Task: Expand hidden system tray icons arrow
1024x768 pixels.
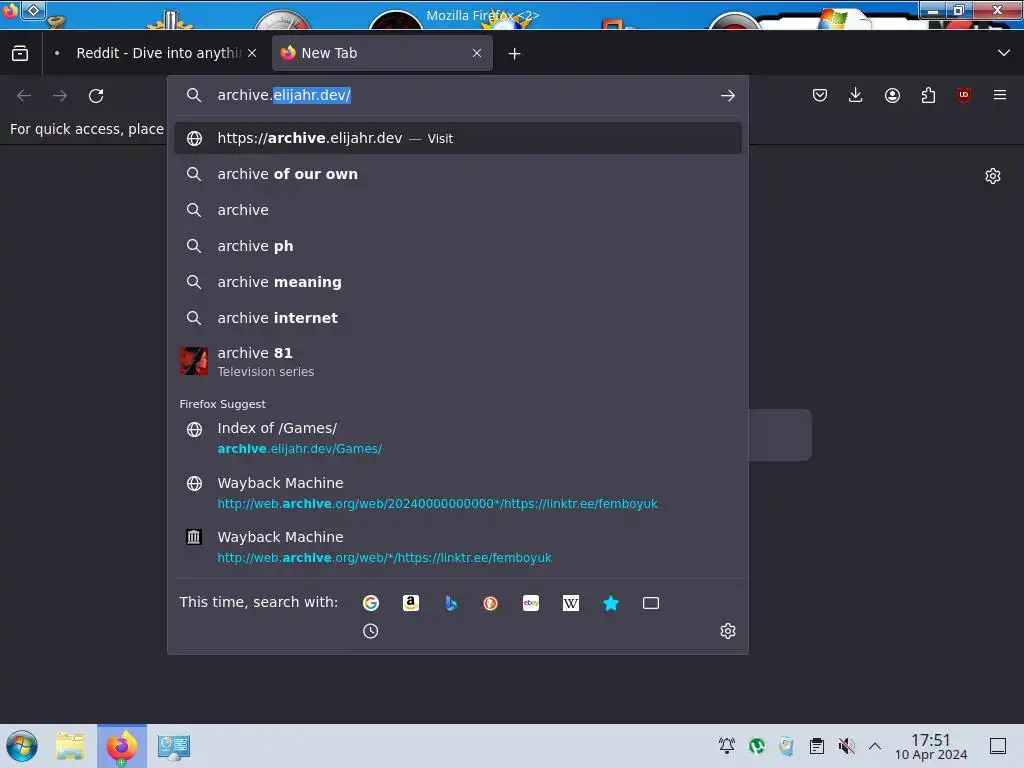Action: pos(875,746)
